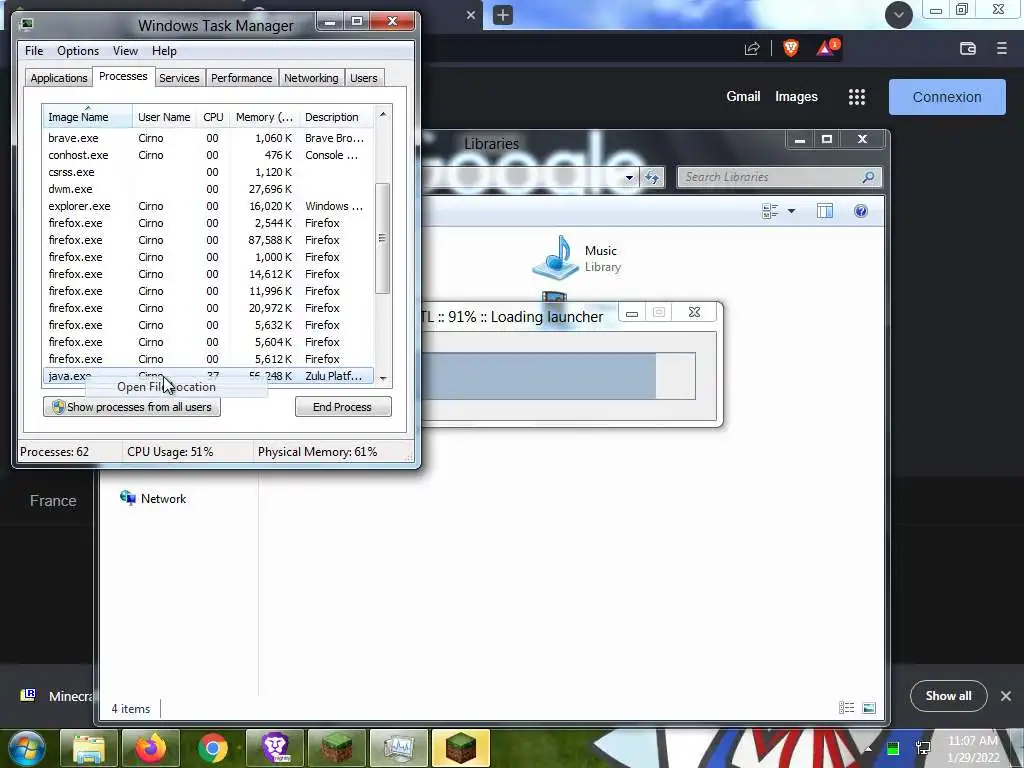Screen dimensions: 1024x768
Task: Select the firefox.exe row using 87,588 K
Action: click(x=208, y=240)
